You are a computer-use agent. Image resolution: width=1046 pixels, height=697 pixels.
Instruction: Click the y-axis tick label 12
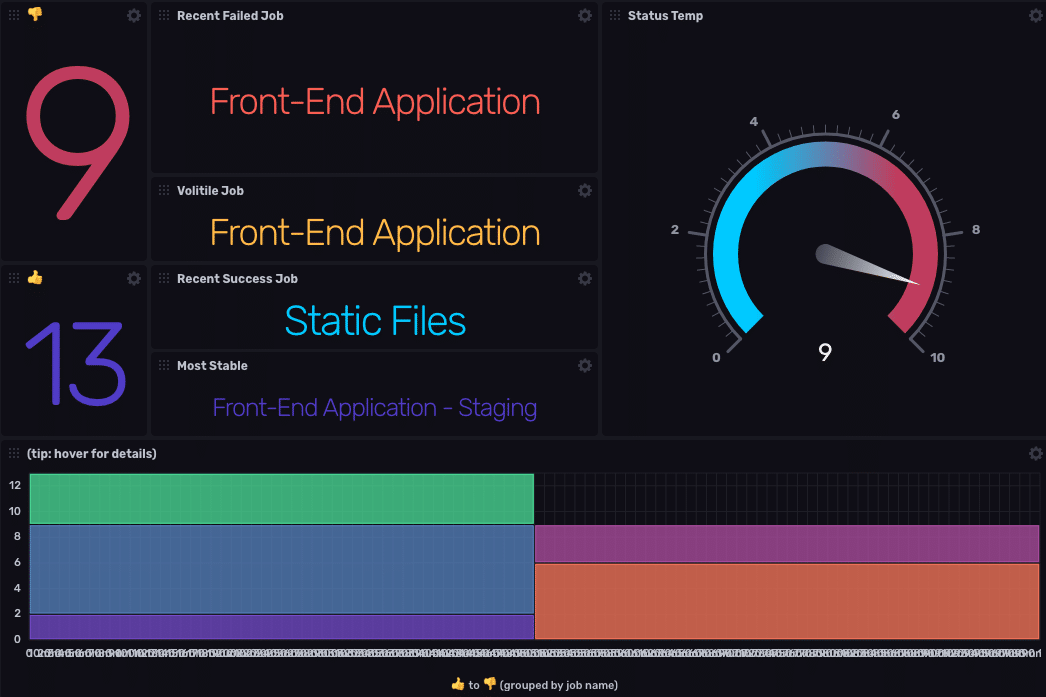15,485
